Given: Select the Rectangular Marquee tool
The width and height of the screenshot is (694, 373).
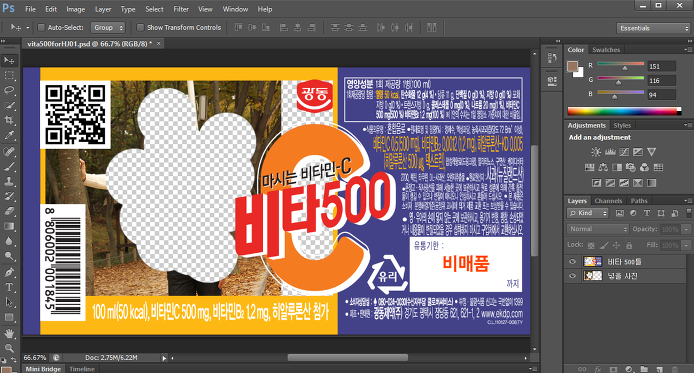Looking at the screenshot, I should [9, 75].
